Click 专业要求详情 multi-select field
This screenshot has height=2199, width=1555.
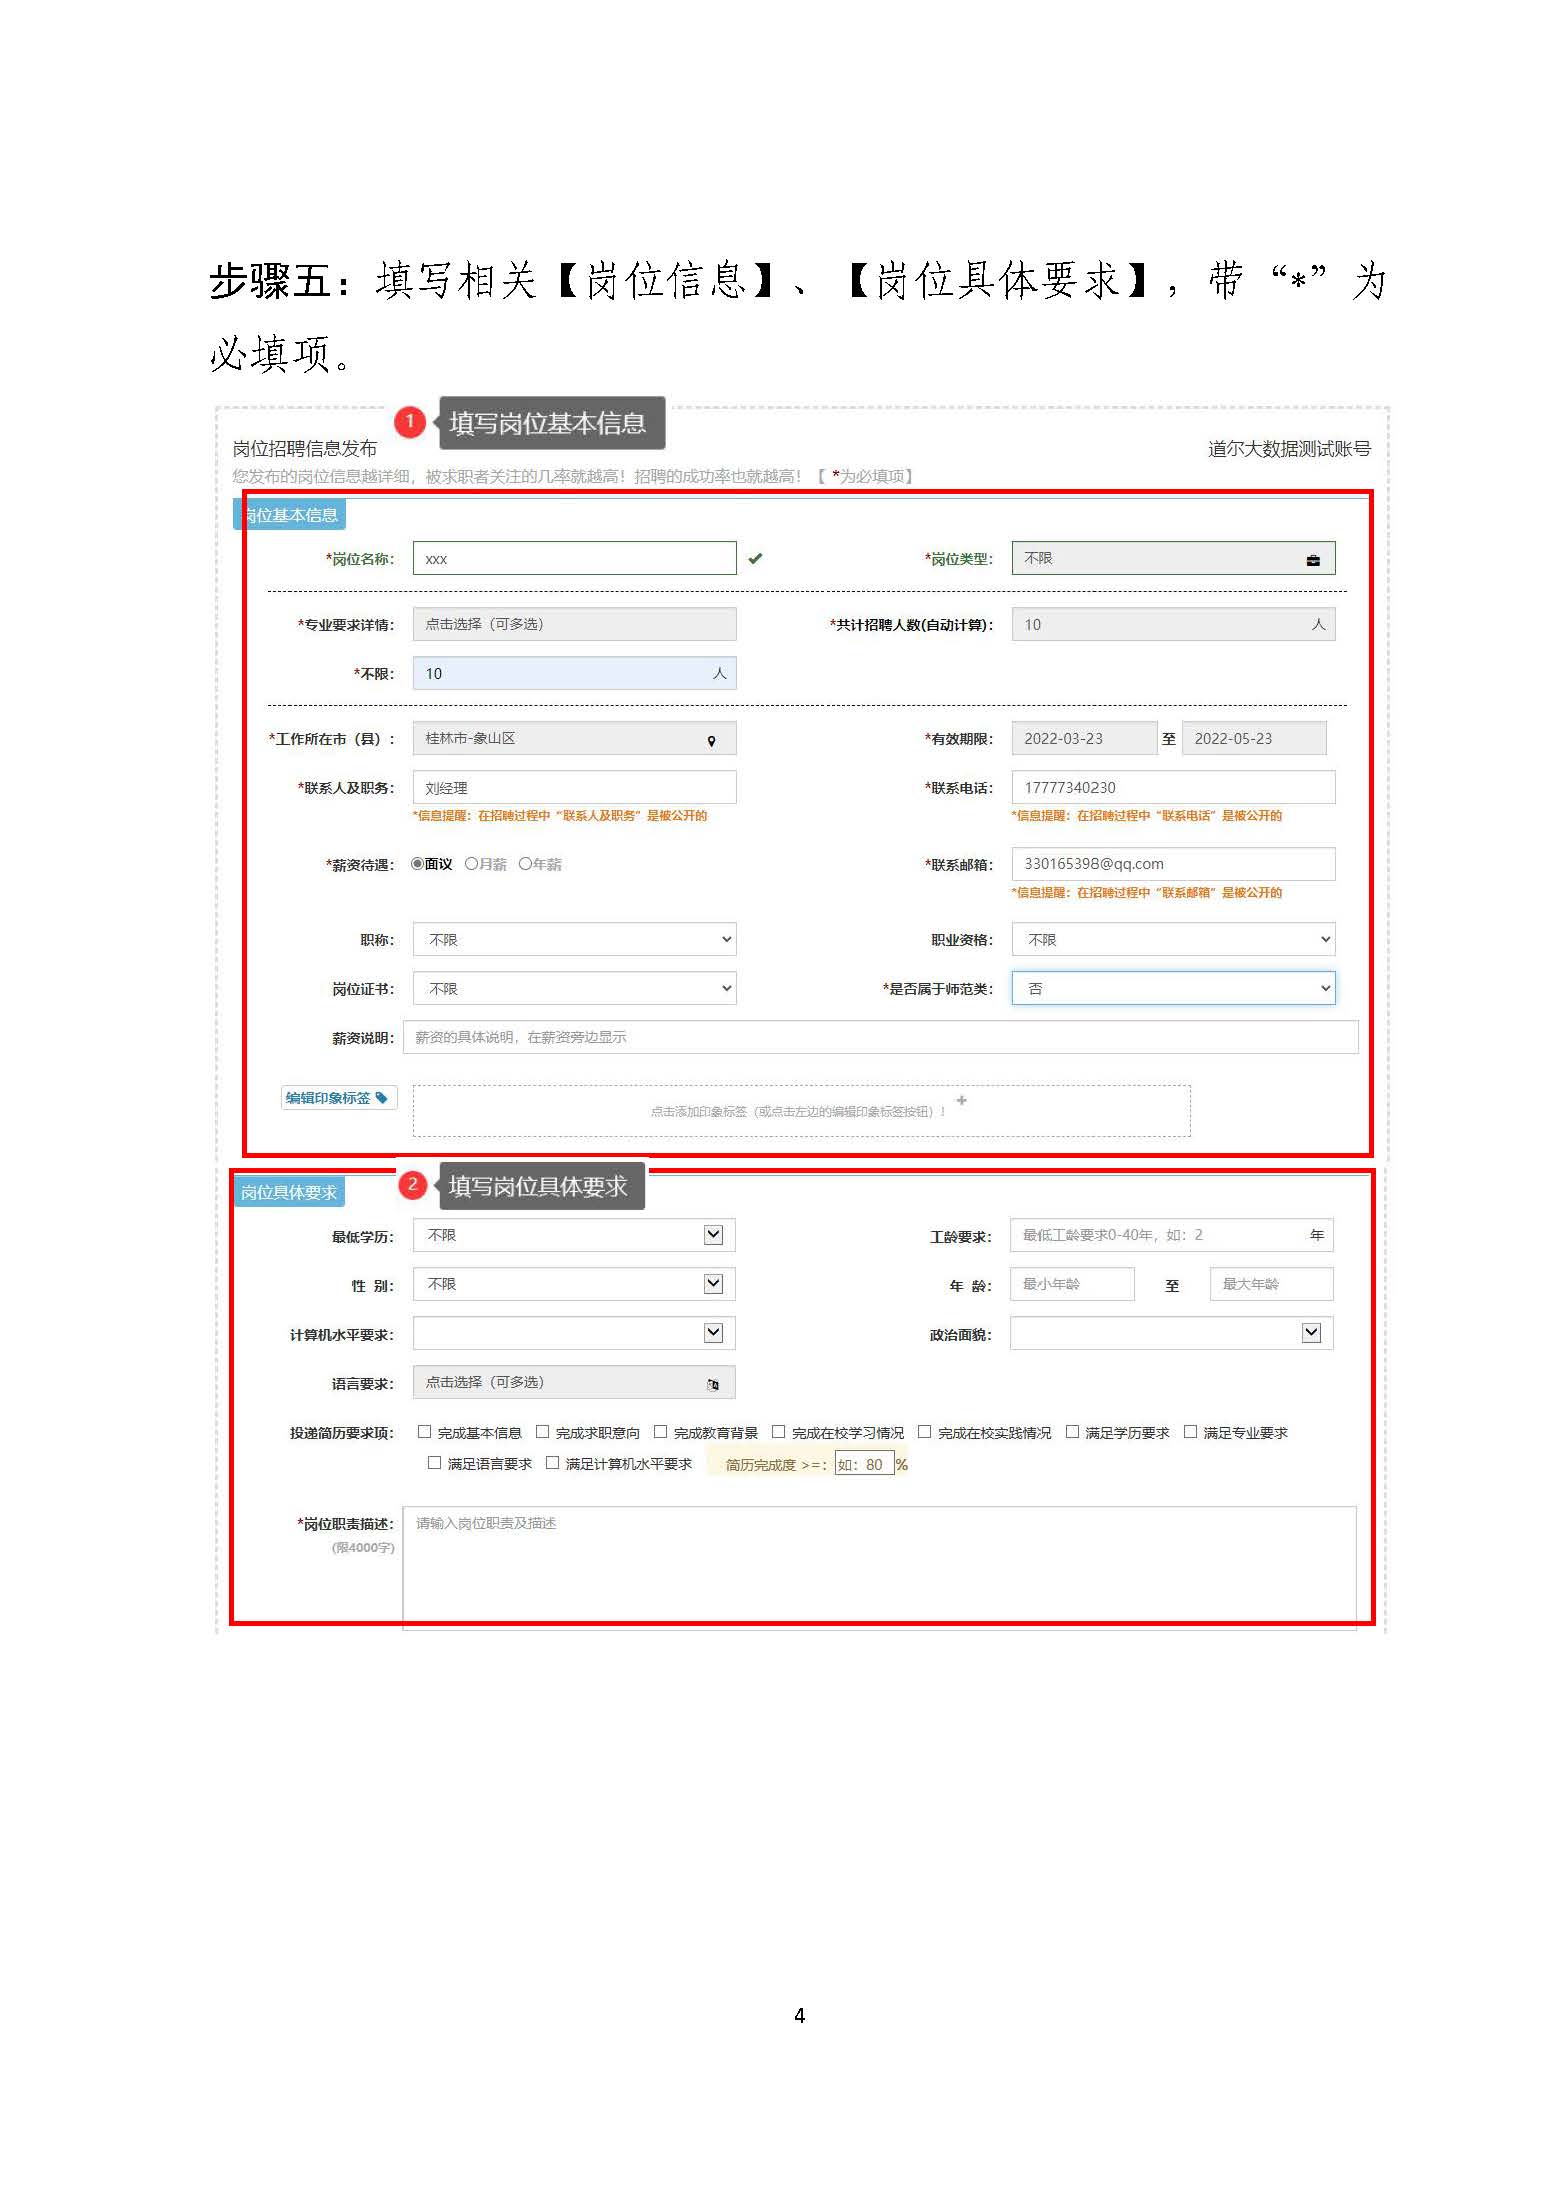pos(574,624)
